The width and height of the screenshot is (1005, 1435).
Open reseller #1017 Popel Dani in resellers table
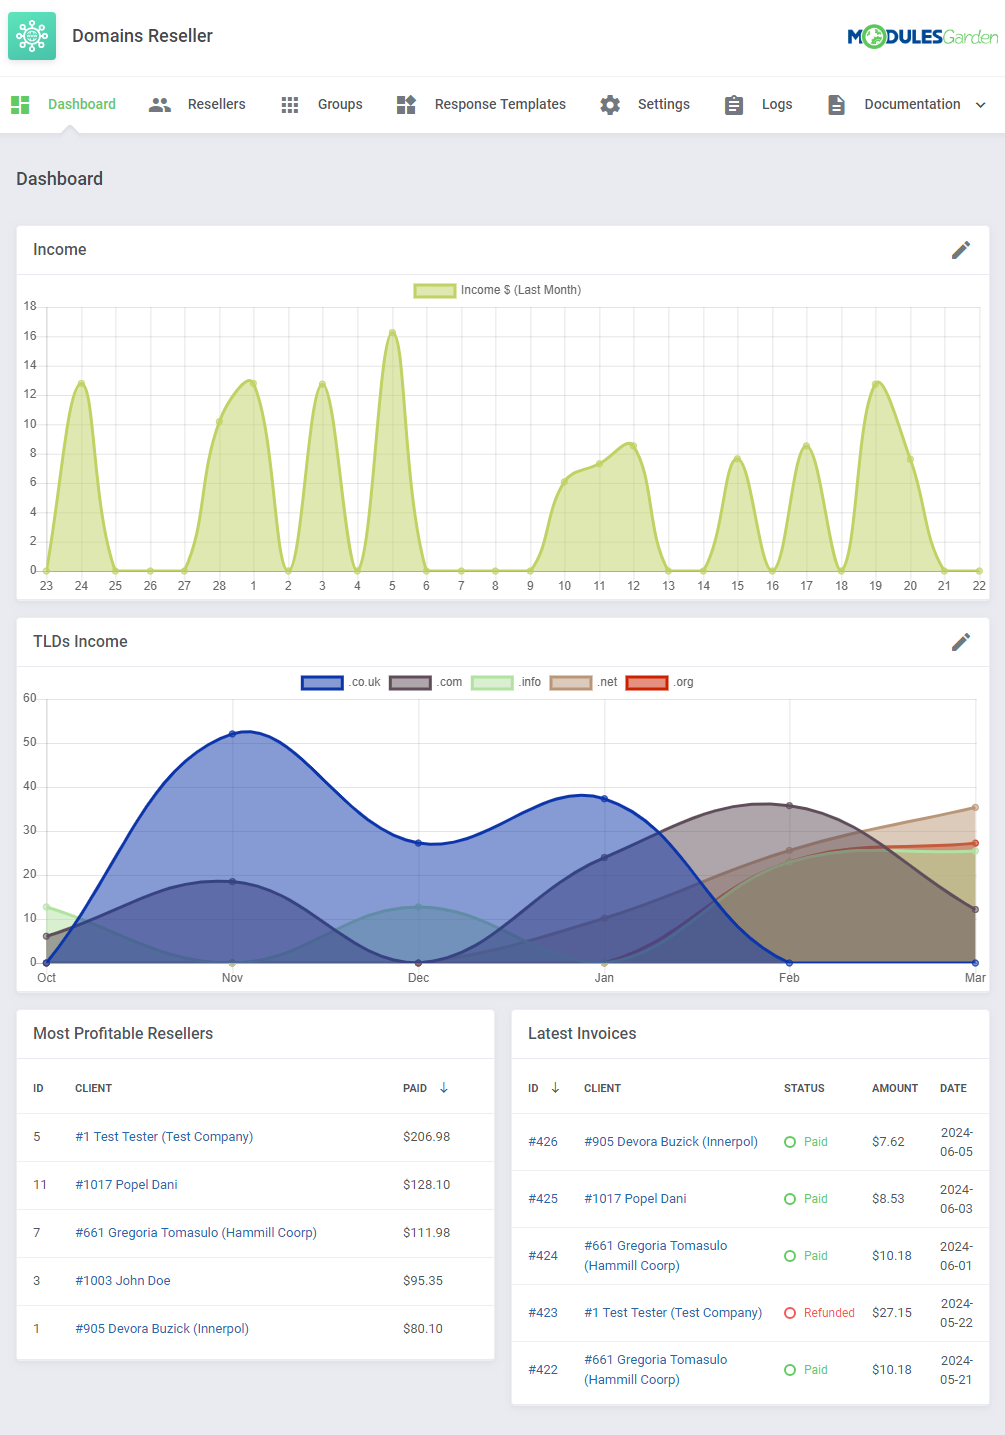(x=126, y=1185)
